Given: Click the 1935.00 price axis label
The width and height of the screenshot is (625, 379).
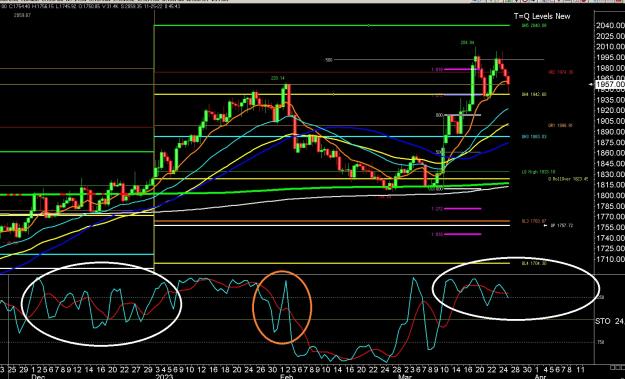Looking at the screenshot, I should point(610,100).
